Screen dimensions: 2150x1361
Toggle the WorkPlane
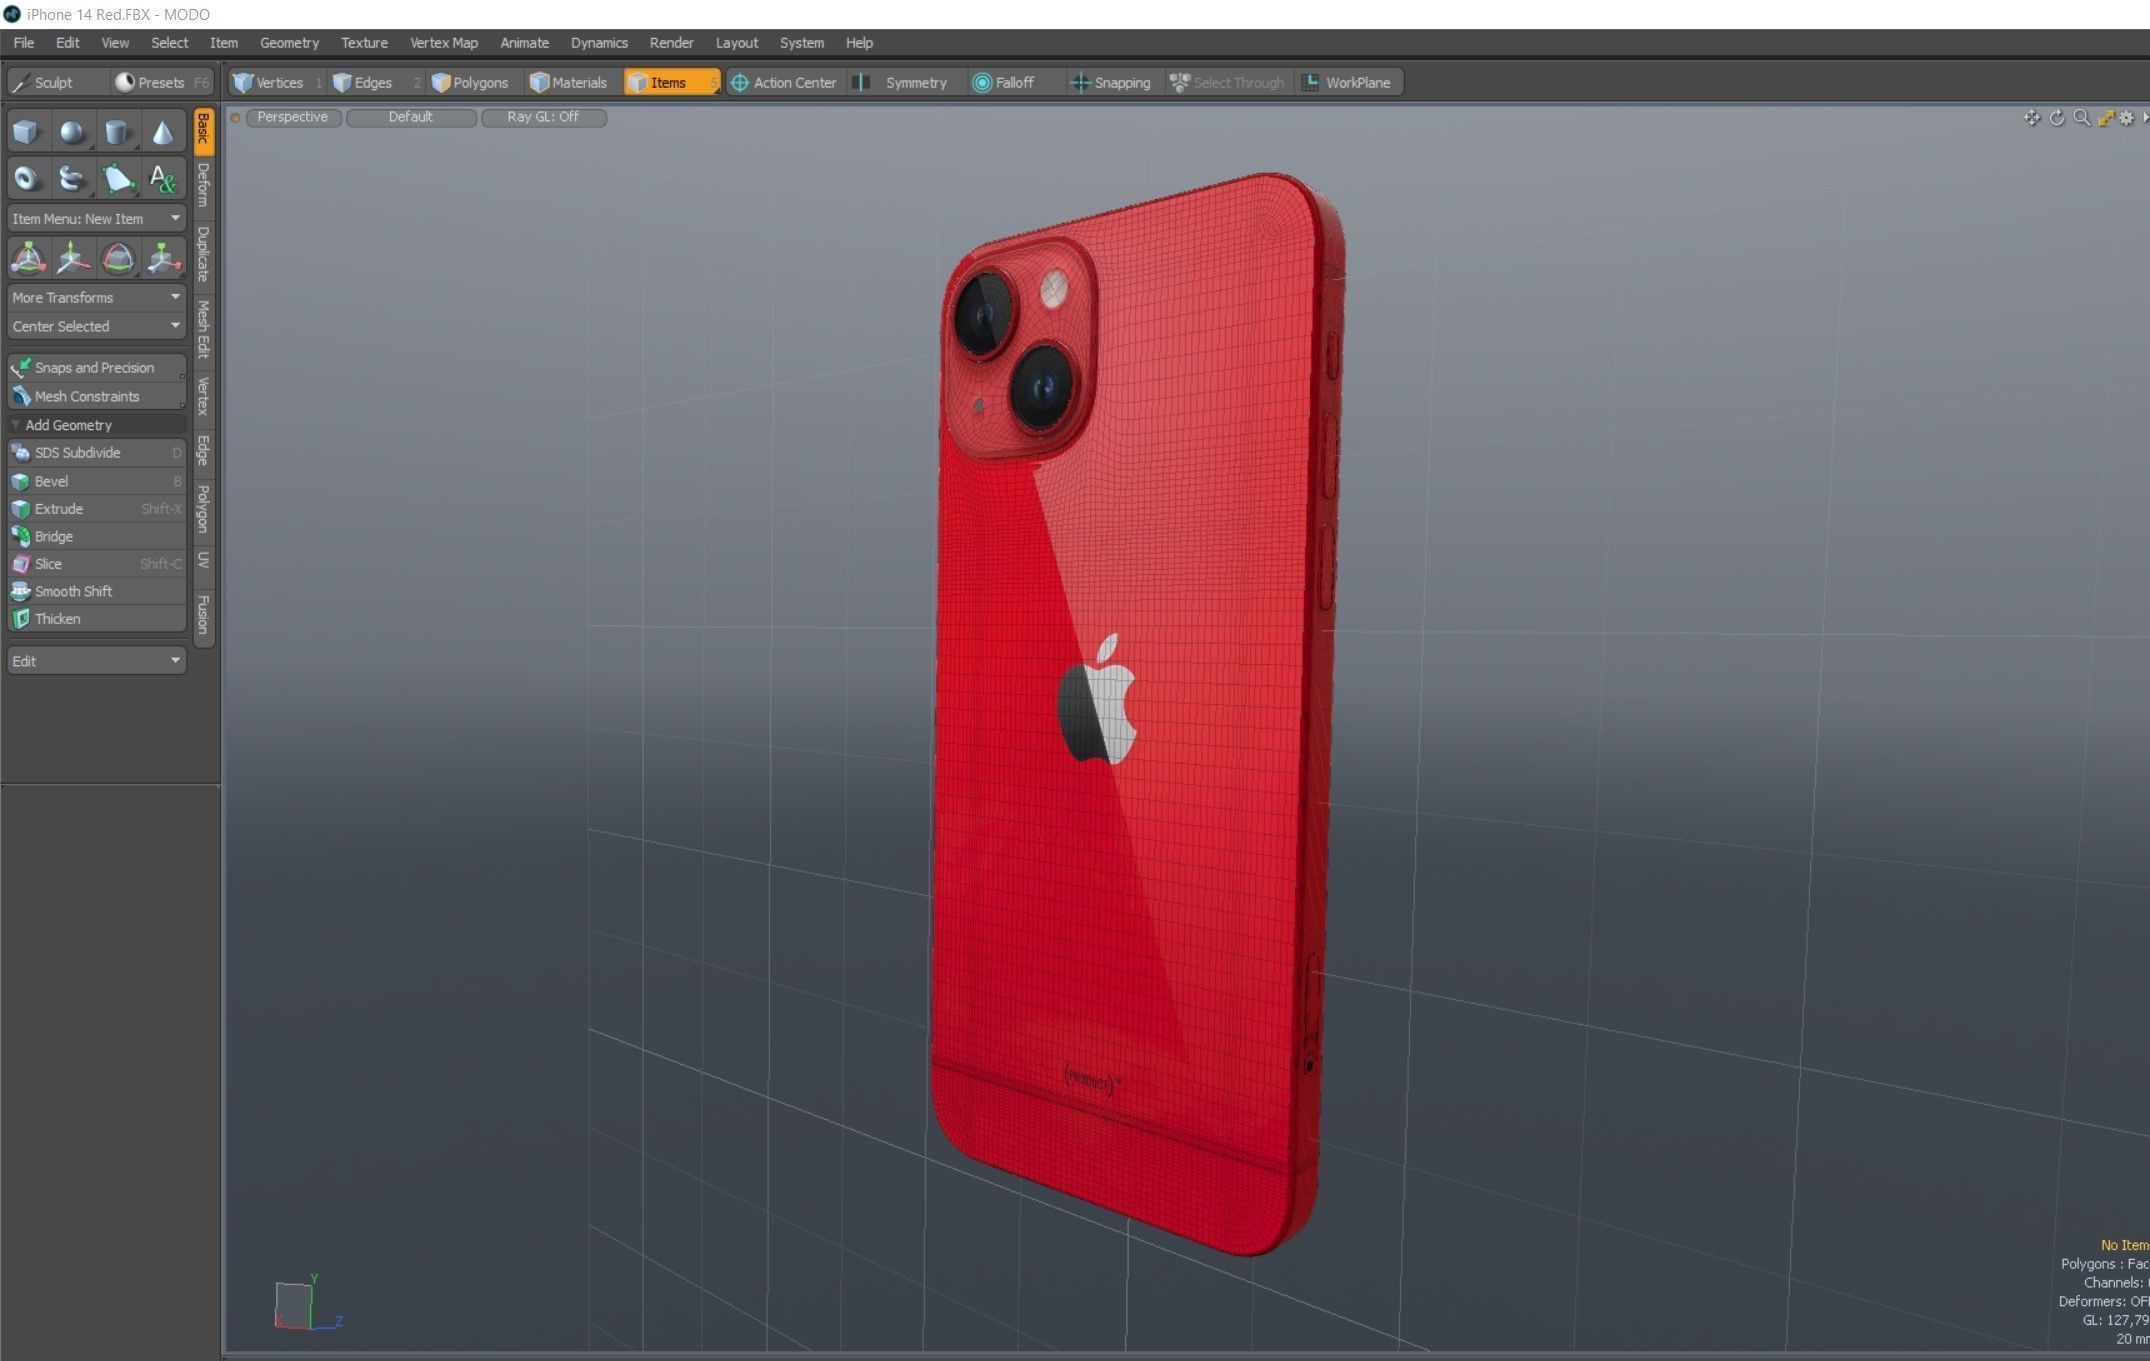coord(1347,82)
